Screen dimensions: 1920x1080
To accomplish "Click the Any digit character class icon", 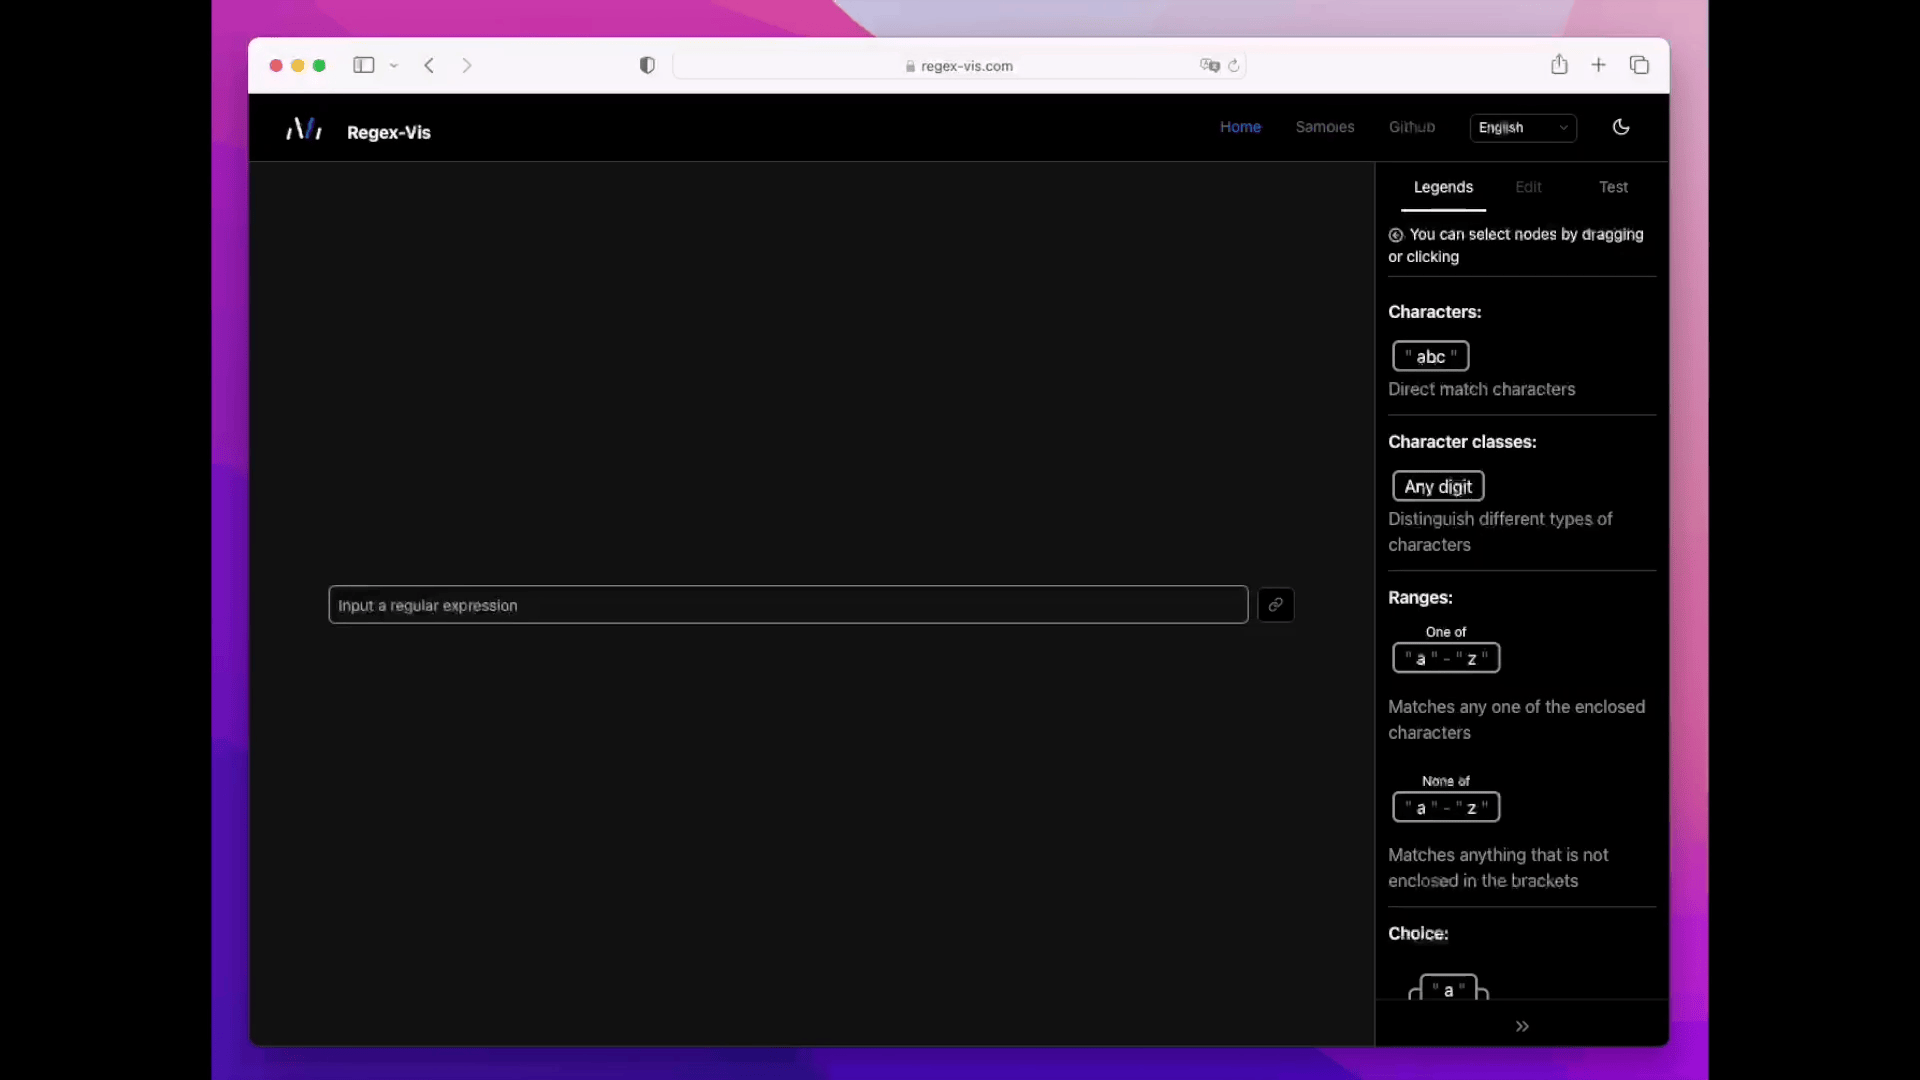I will coord(1436,485).
